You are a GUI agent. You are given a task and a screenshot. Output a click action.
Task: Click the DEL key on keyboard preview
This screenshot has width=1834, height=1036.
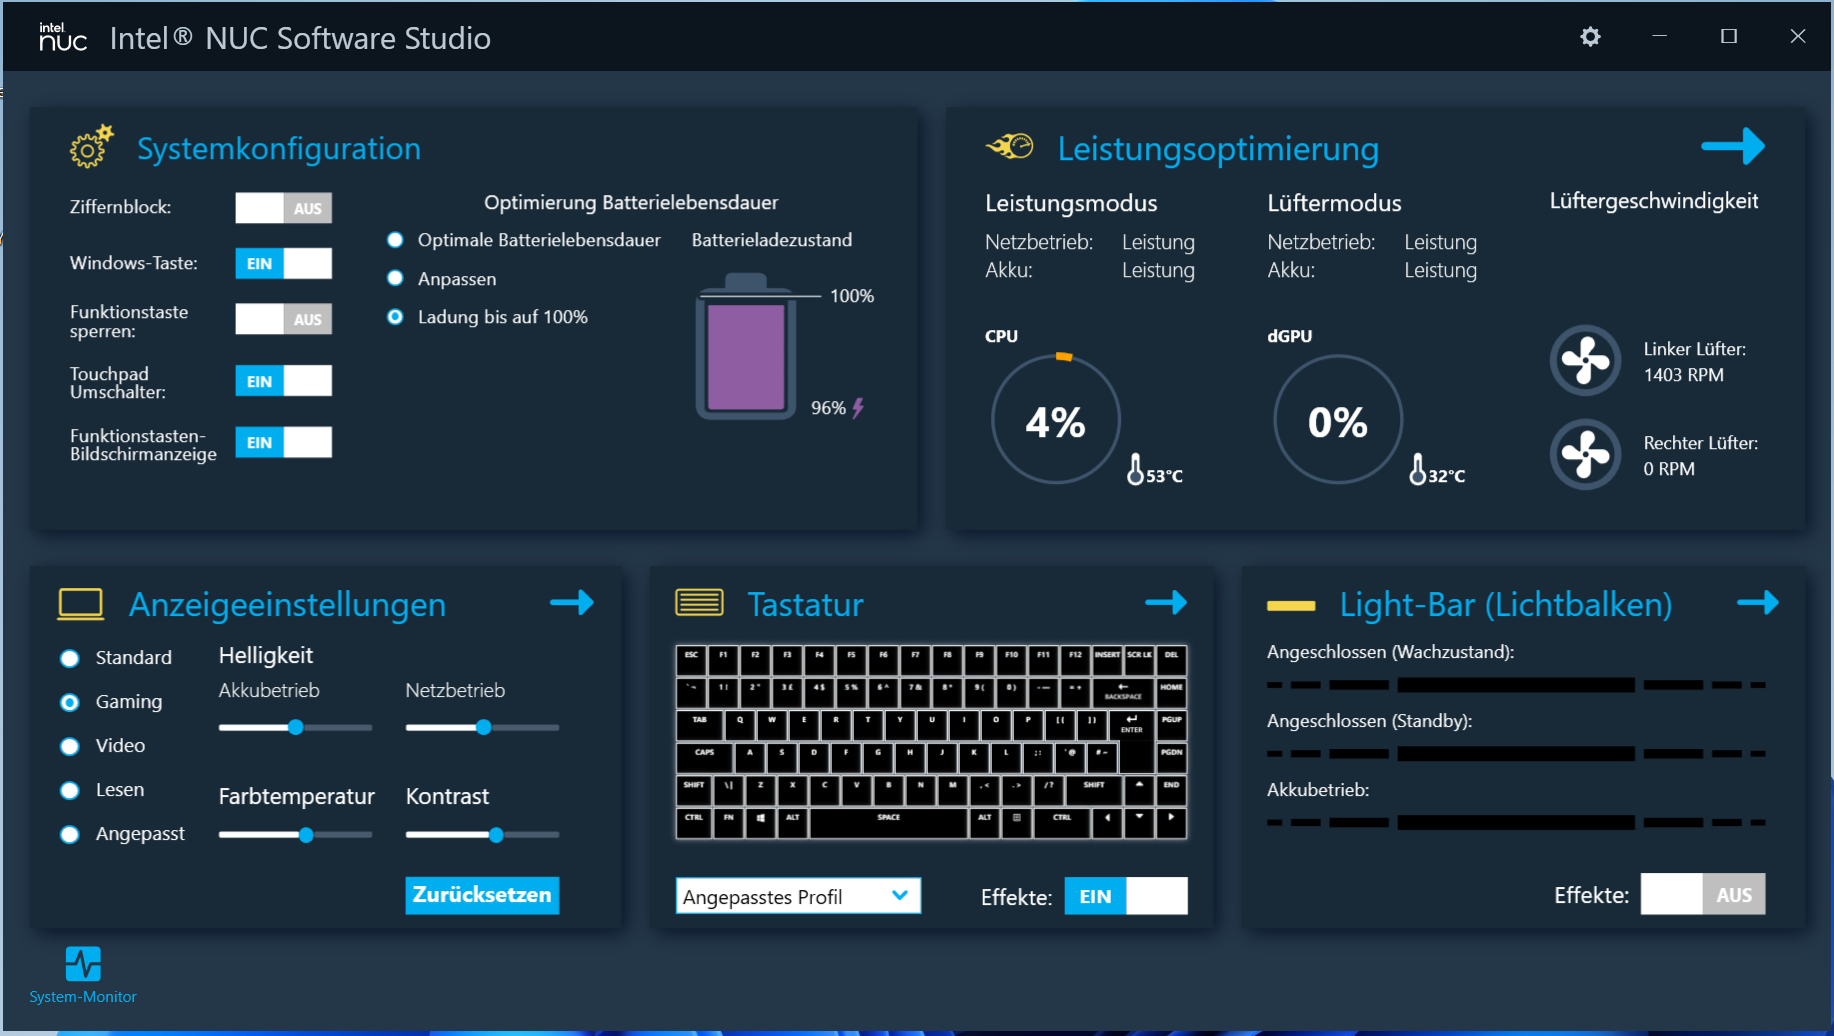1171,659
